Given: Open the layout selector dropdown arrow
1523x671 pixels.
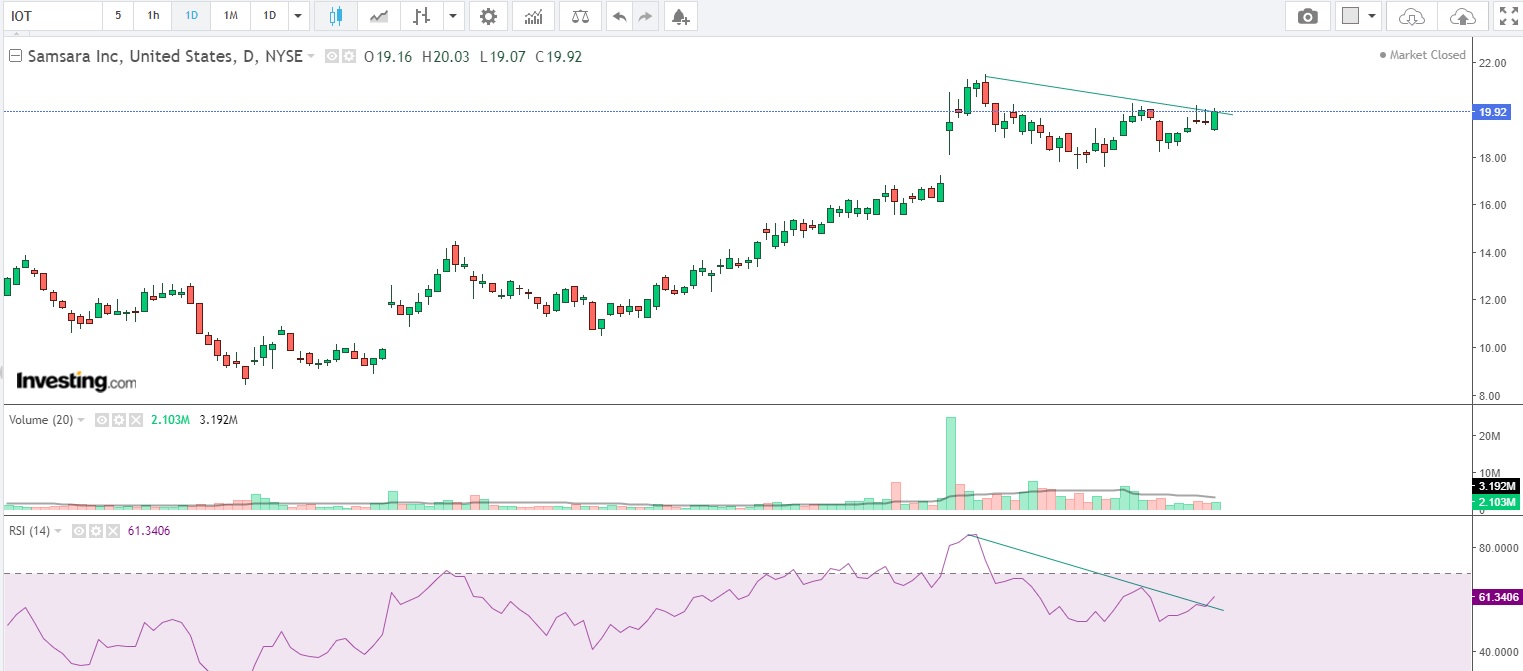Looking at the screenshot, I should 1373,16.
